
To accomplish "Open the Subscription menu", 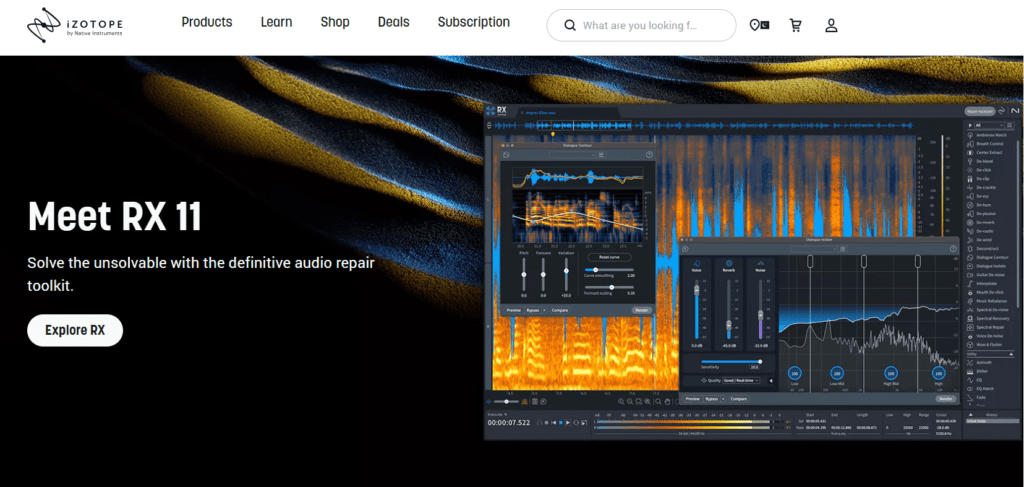I will pyautogui.click(x=473, y=22).
